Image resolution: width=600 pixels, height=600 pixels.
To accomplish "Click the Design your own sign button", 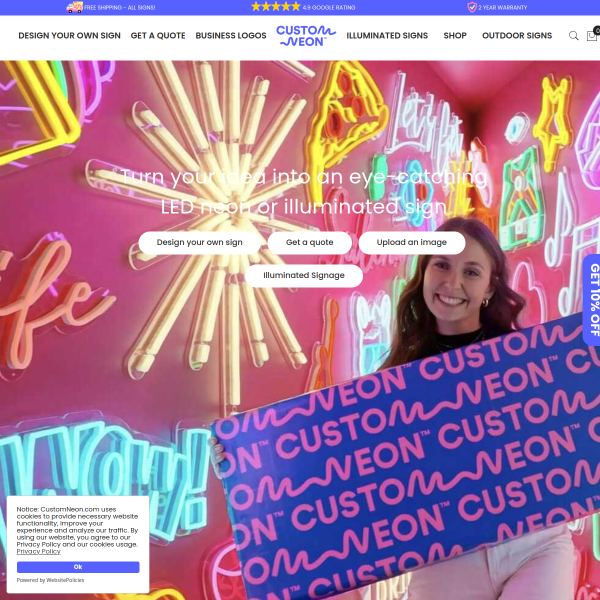I will [x=199, y=243].
